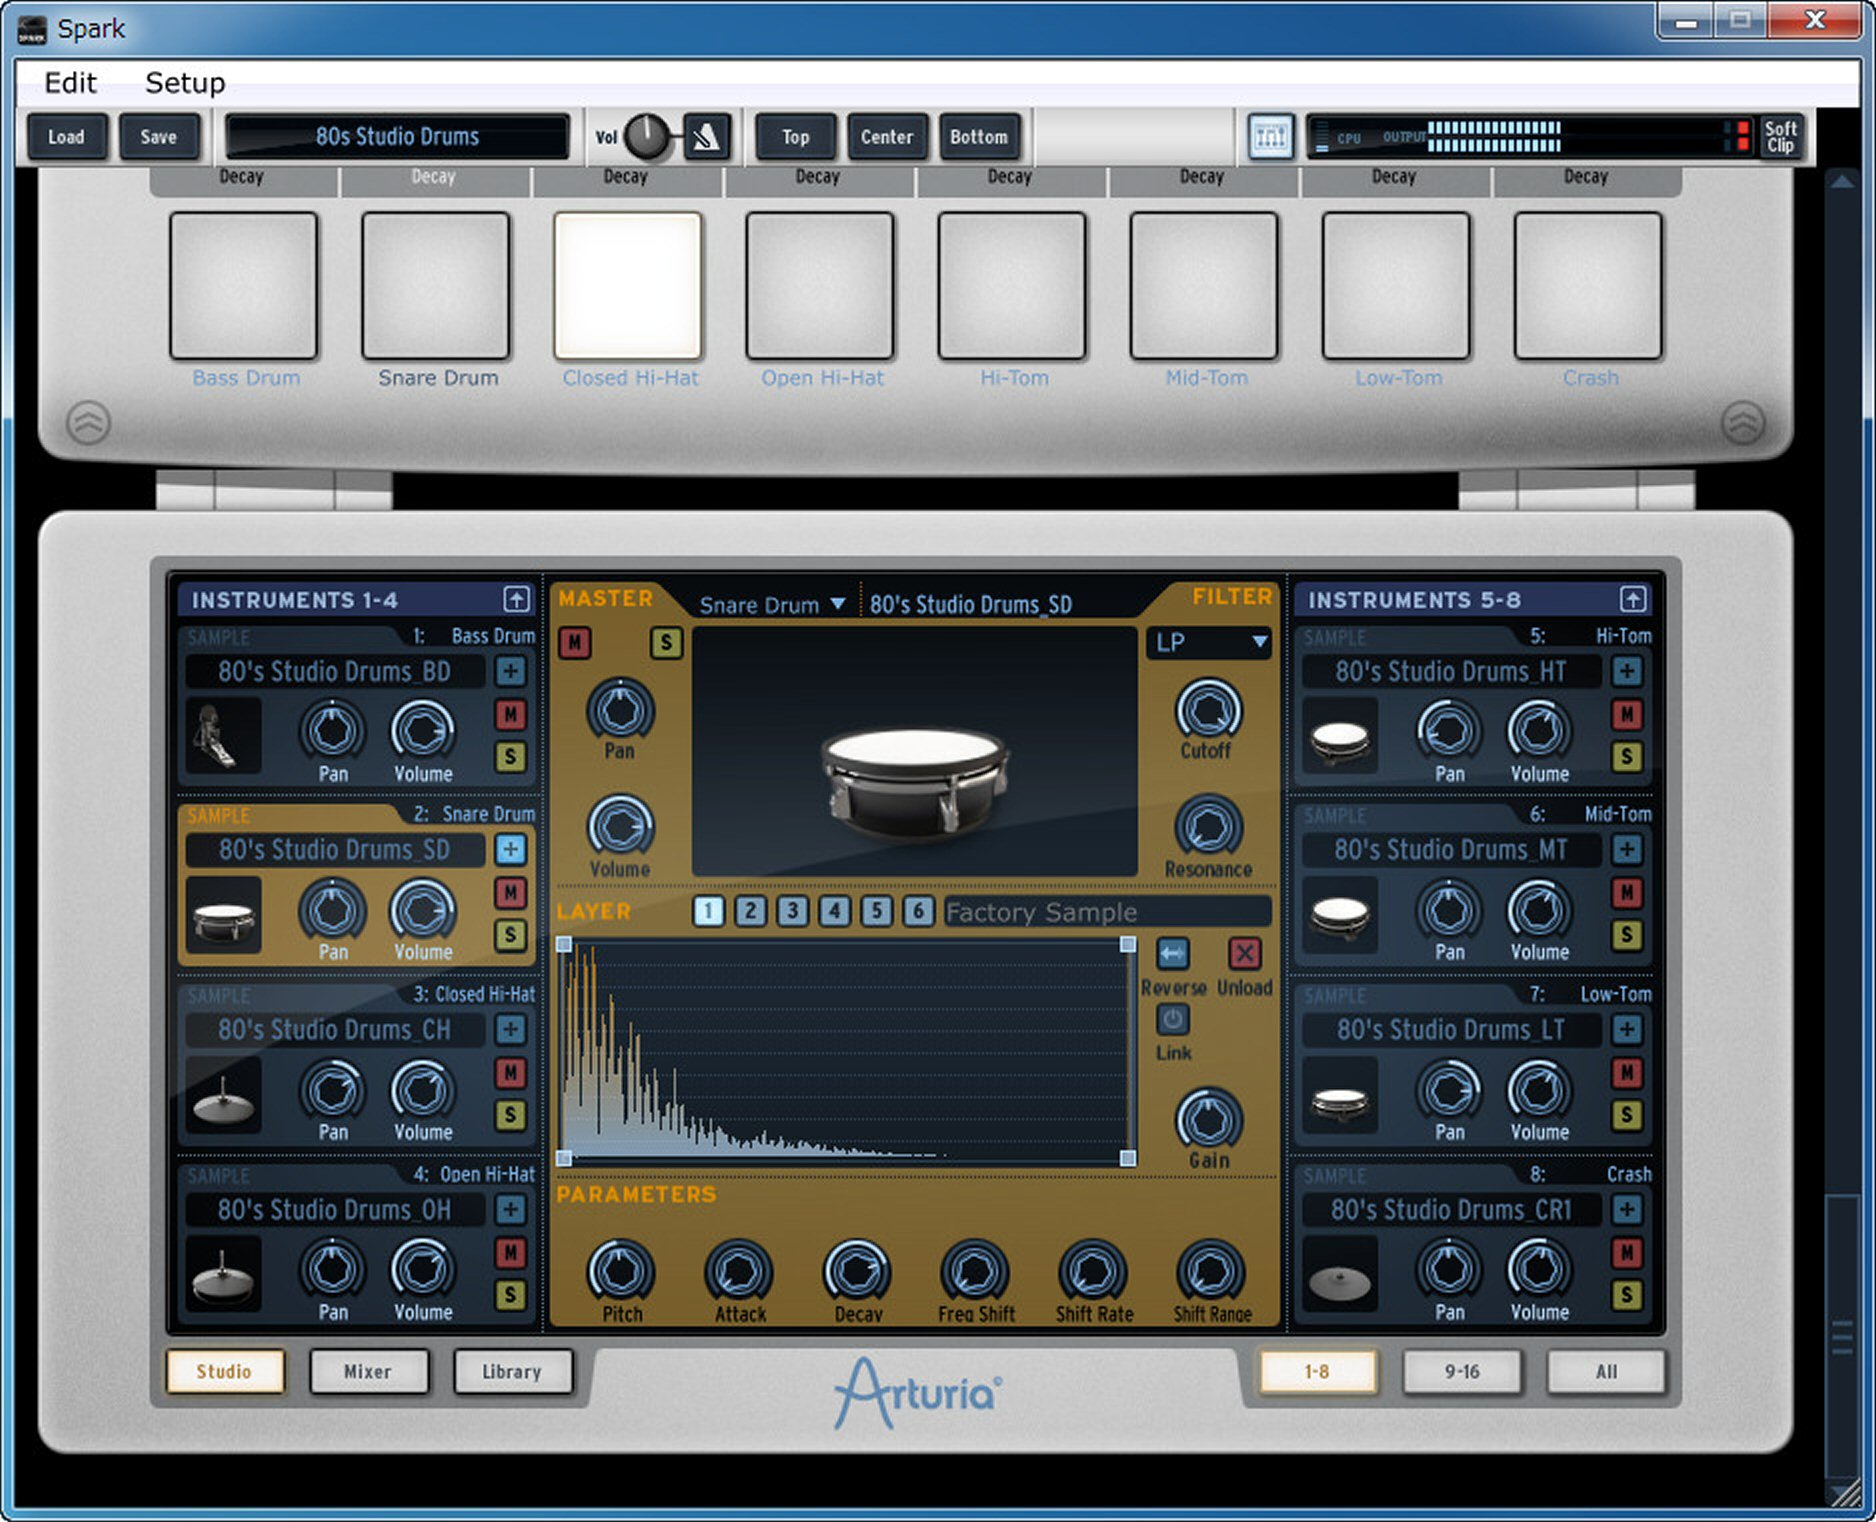The image size is (1876, 1522).
Task: Open the Edit menu
Action: 70,82
